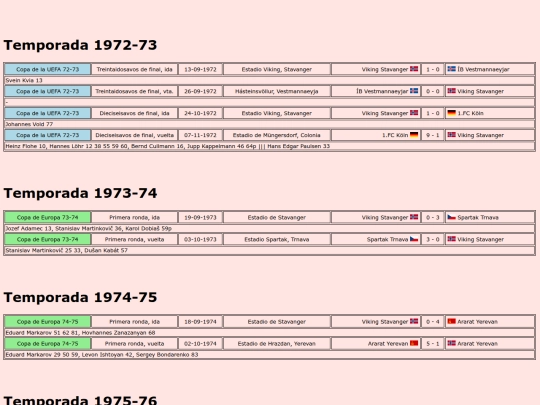Click 'Ararat Yerevan' away team, 18-09-1974 row

[477, 322]
